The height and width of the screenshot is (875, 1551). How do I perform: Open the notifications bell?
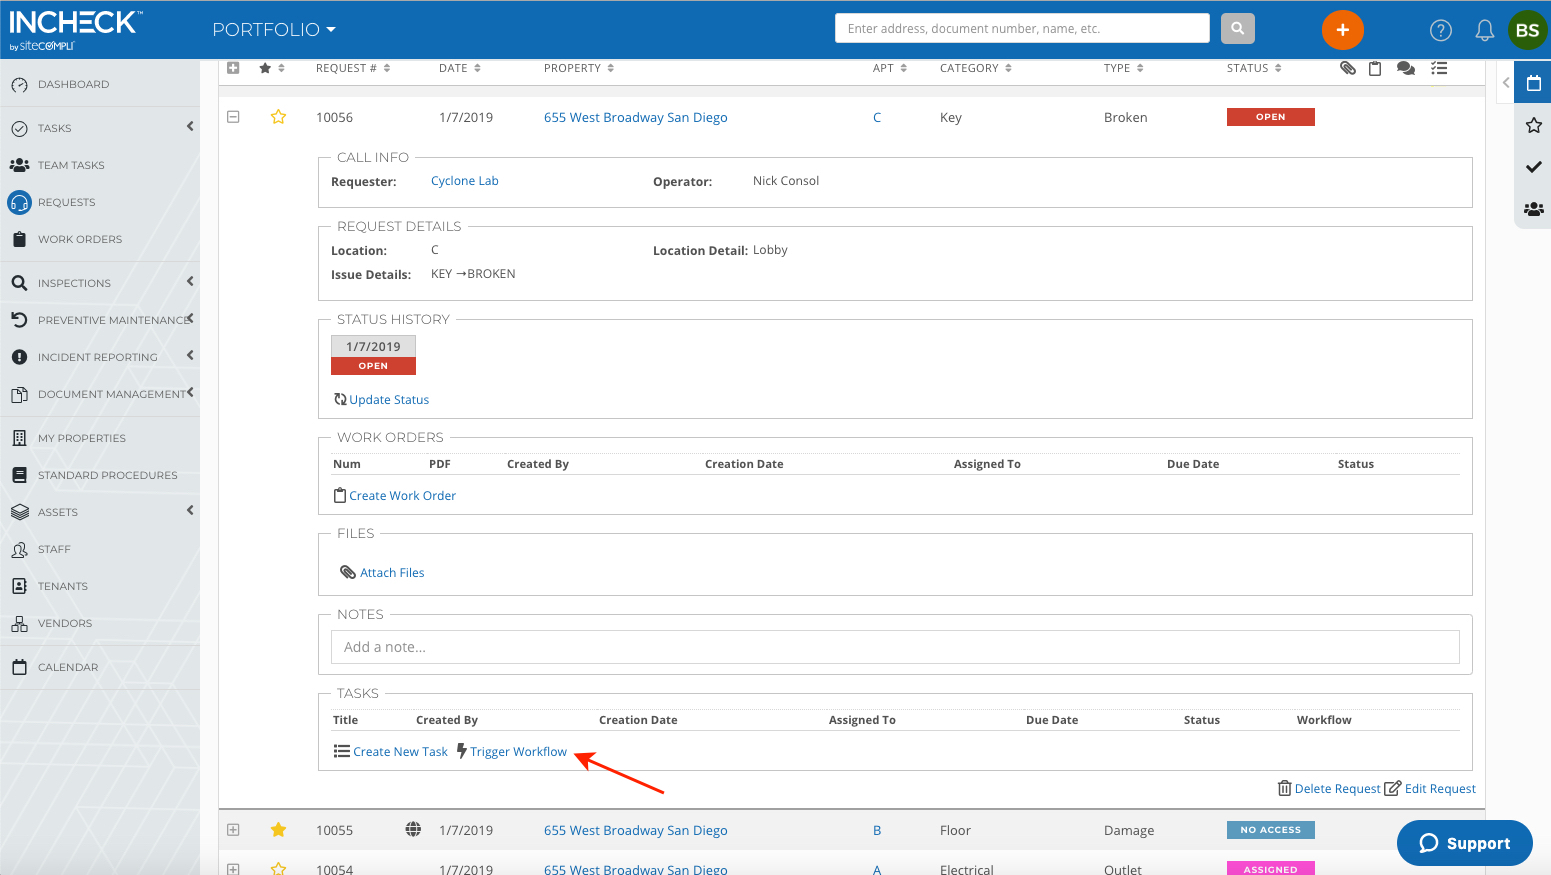point(1484,30)
